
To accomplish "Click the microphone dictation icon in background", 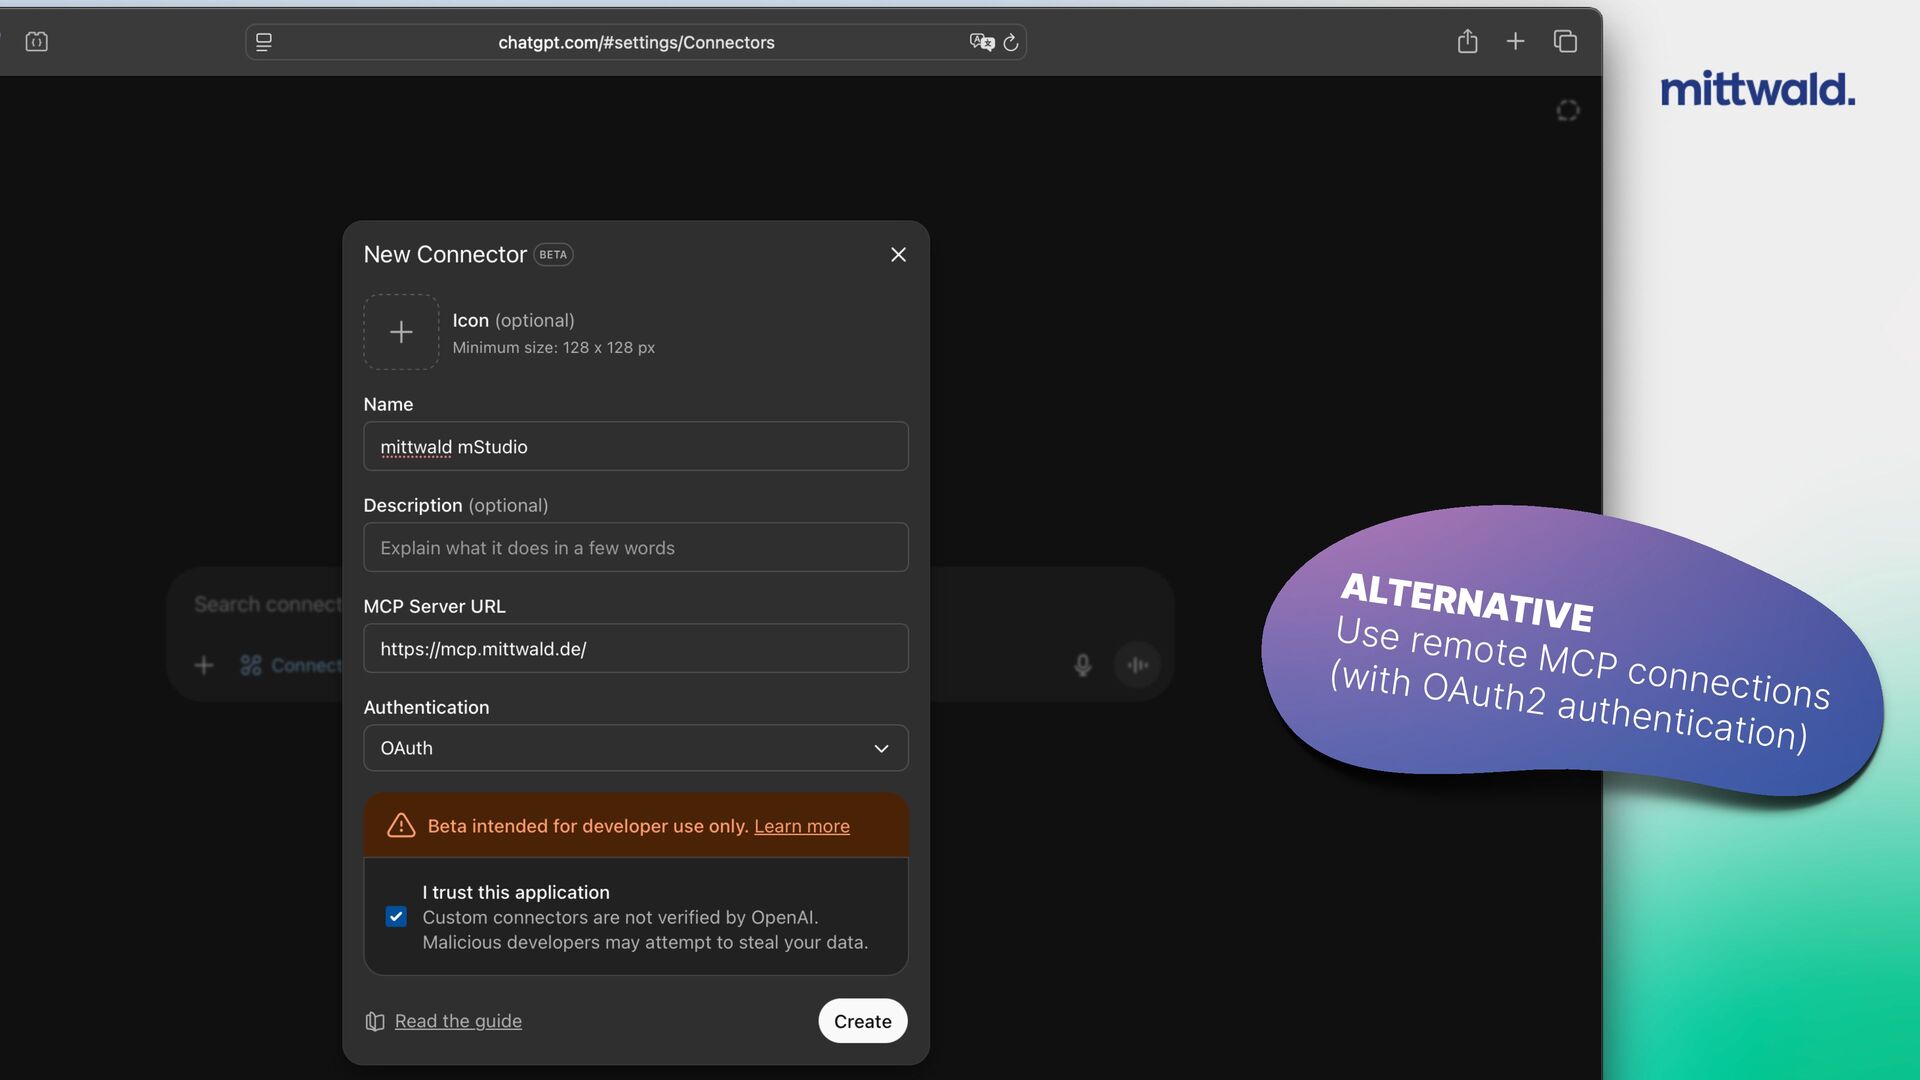I will [1082, 665].
